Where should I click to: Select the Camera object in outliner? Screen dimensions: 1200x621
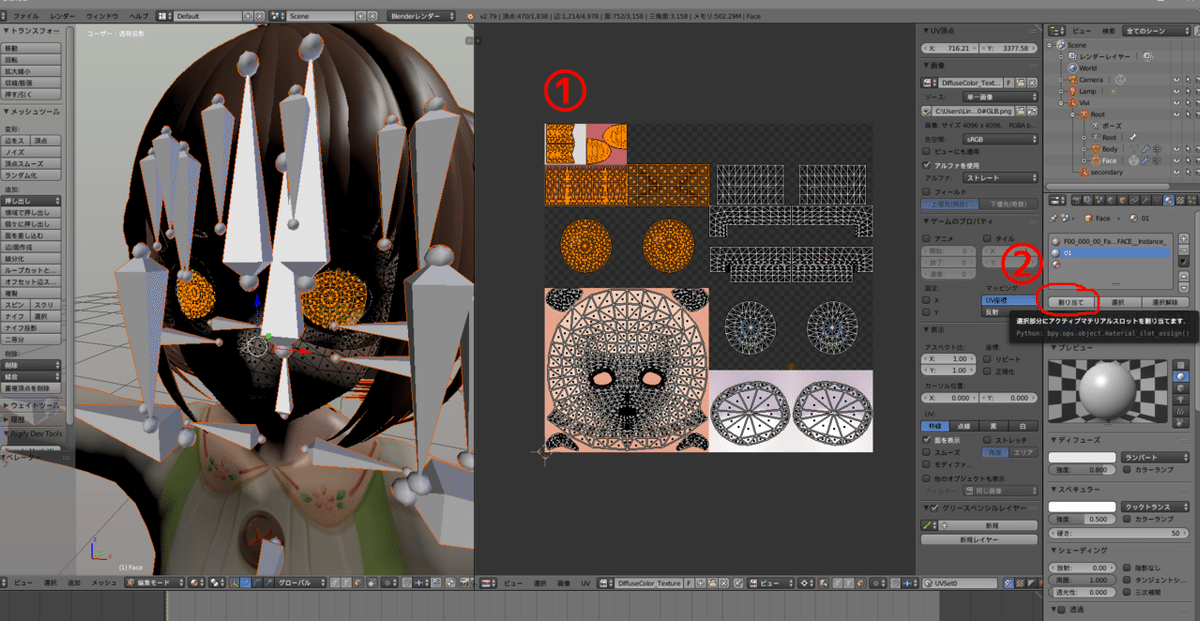pyautogui.click(x=1092, y=79)
